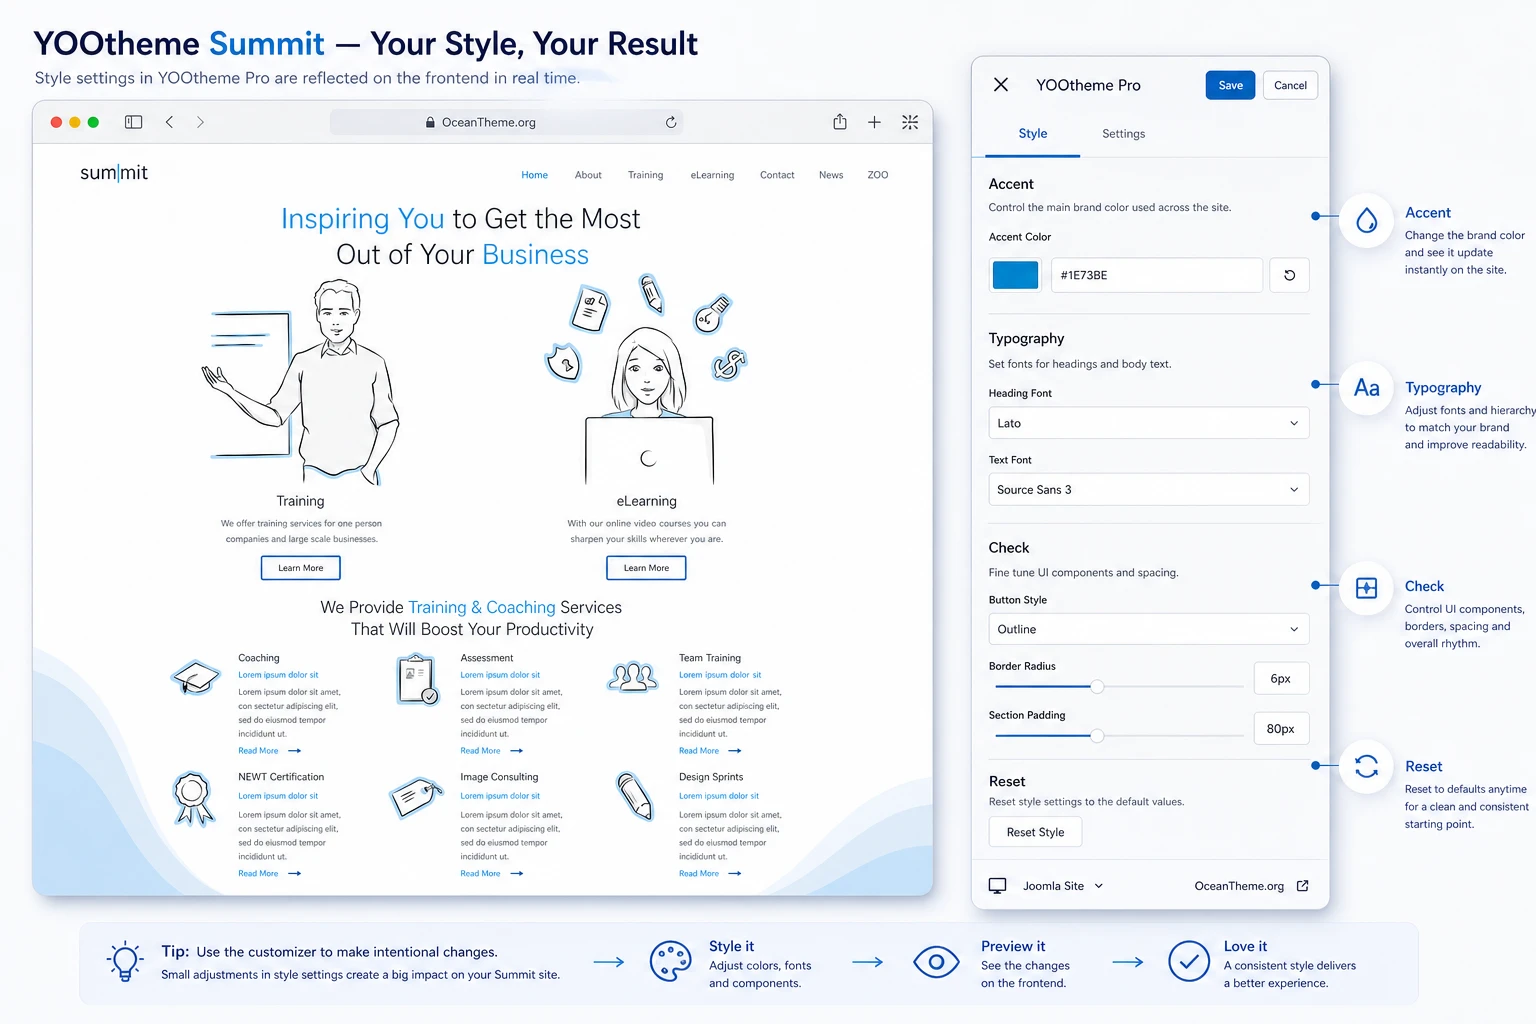1536x1024 pixels.
Task: Click the Border Radius slider handle
Action: point(1097,687)
